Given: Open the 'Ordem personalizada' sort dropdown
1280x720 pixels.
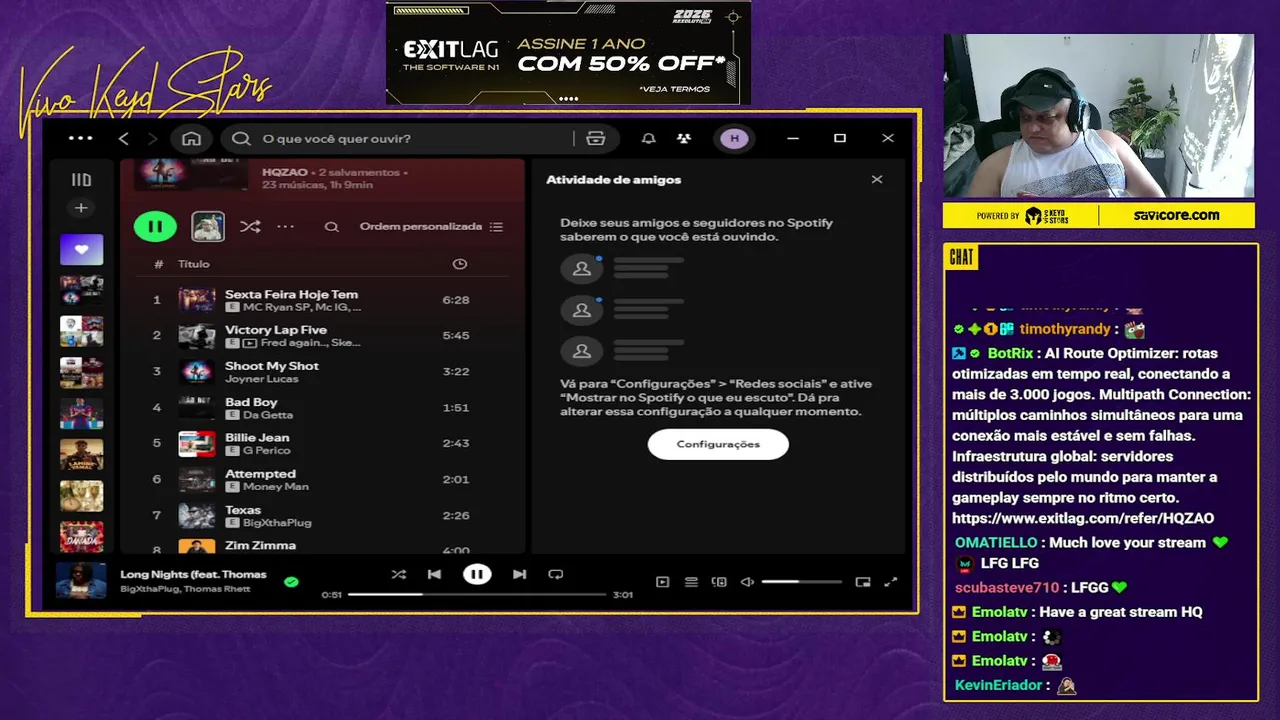Looking at the screenshot, I should click(x=431, y=227).
